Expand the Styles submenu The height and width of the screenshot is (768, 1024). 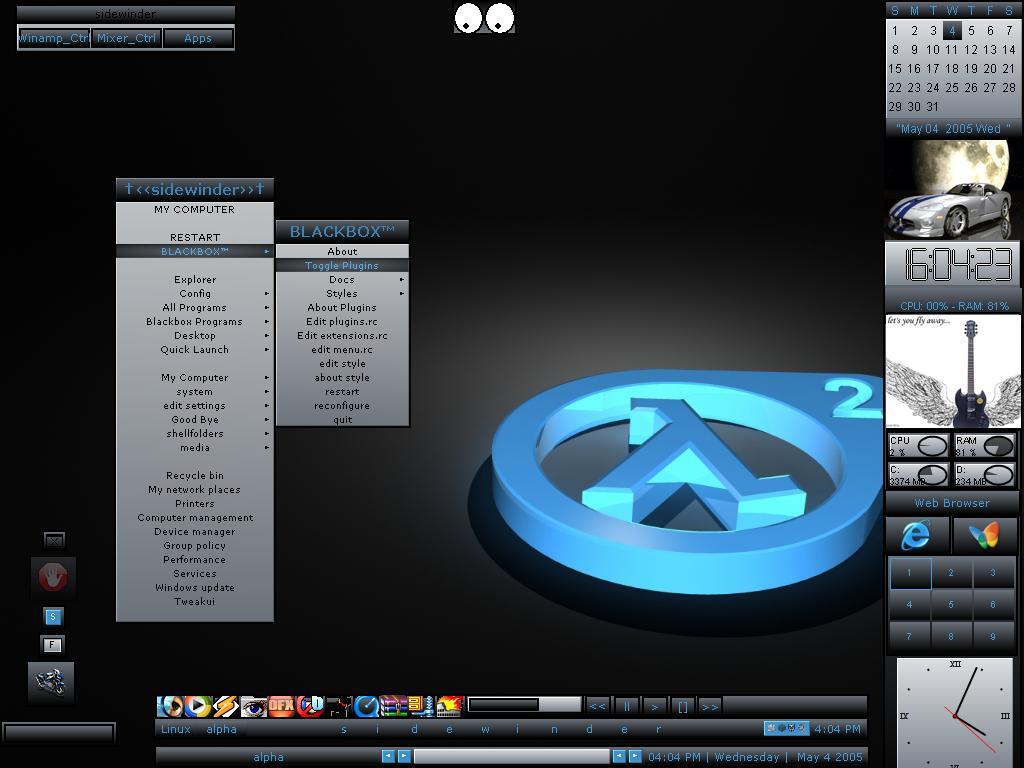click(x=342, y=293)
